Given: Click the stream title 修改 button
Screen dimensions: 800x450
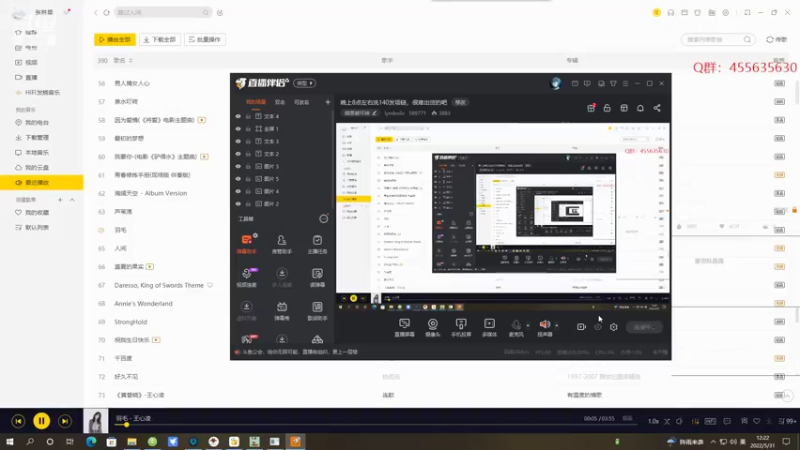Looking at the screenshot, I should [x=460, y=103].
